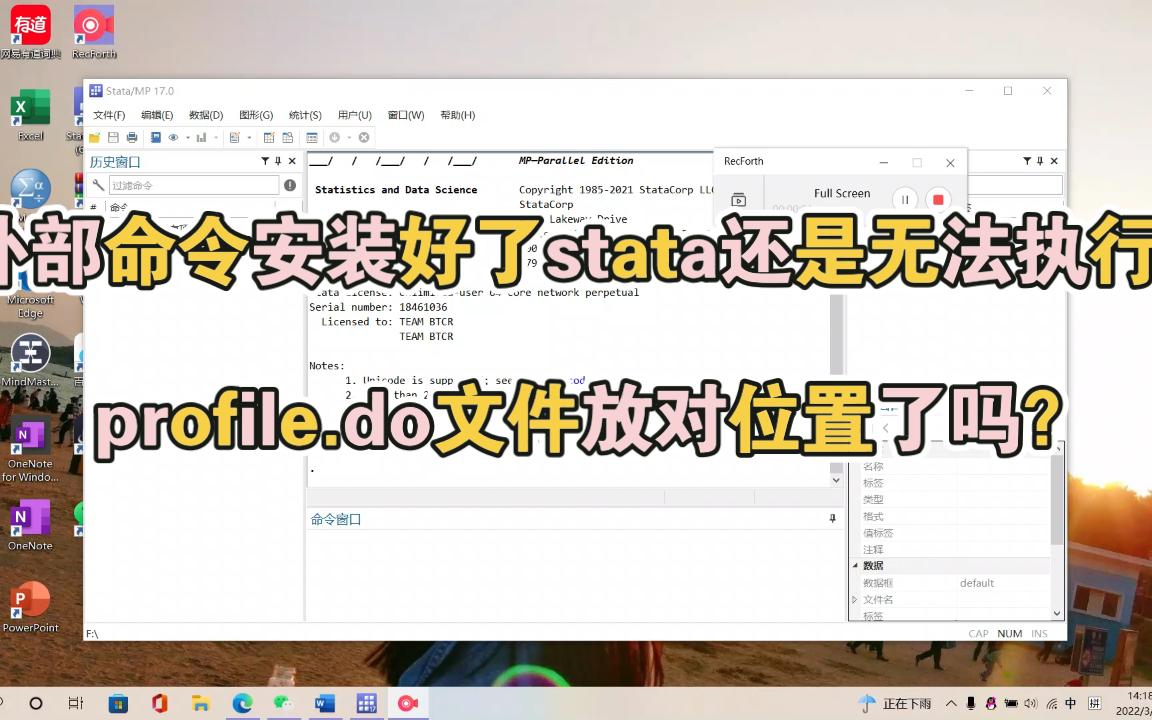Click the properties panel back arrow
Image resolution: width=1152 pixels, height=720 pixels.
click(886, 428)
